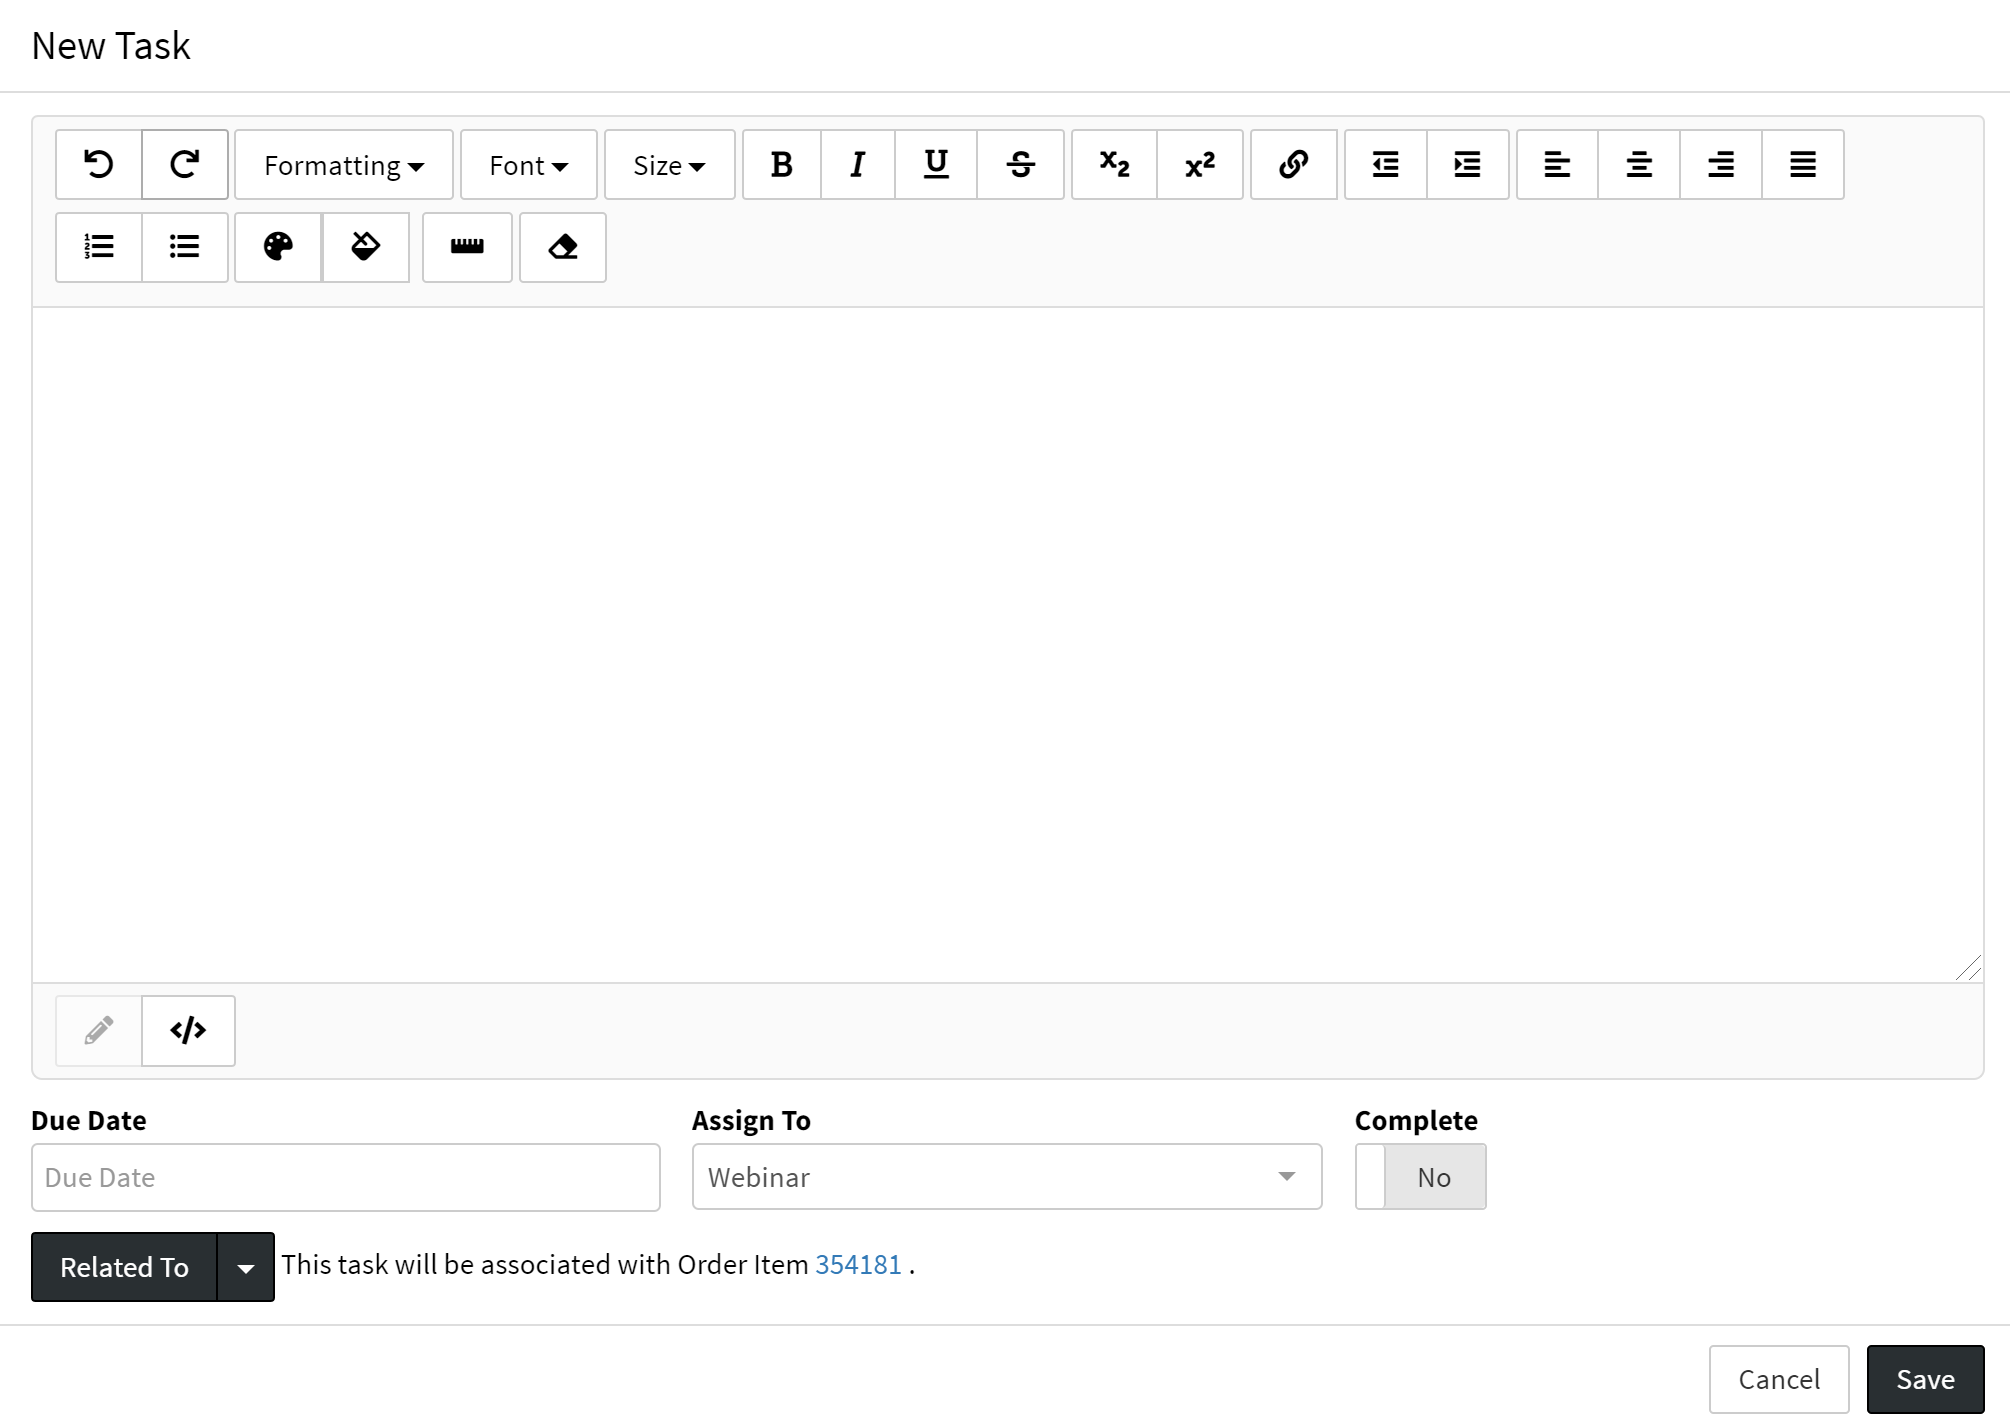
Task: Open Order Item 354181 link
Action: click(858, 1264)
